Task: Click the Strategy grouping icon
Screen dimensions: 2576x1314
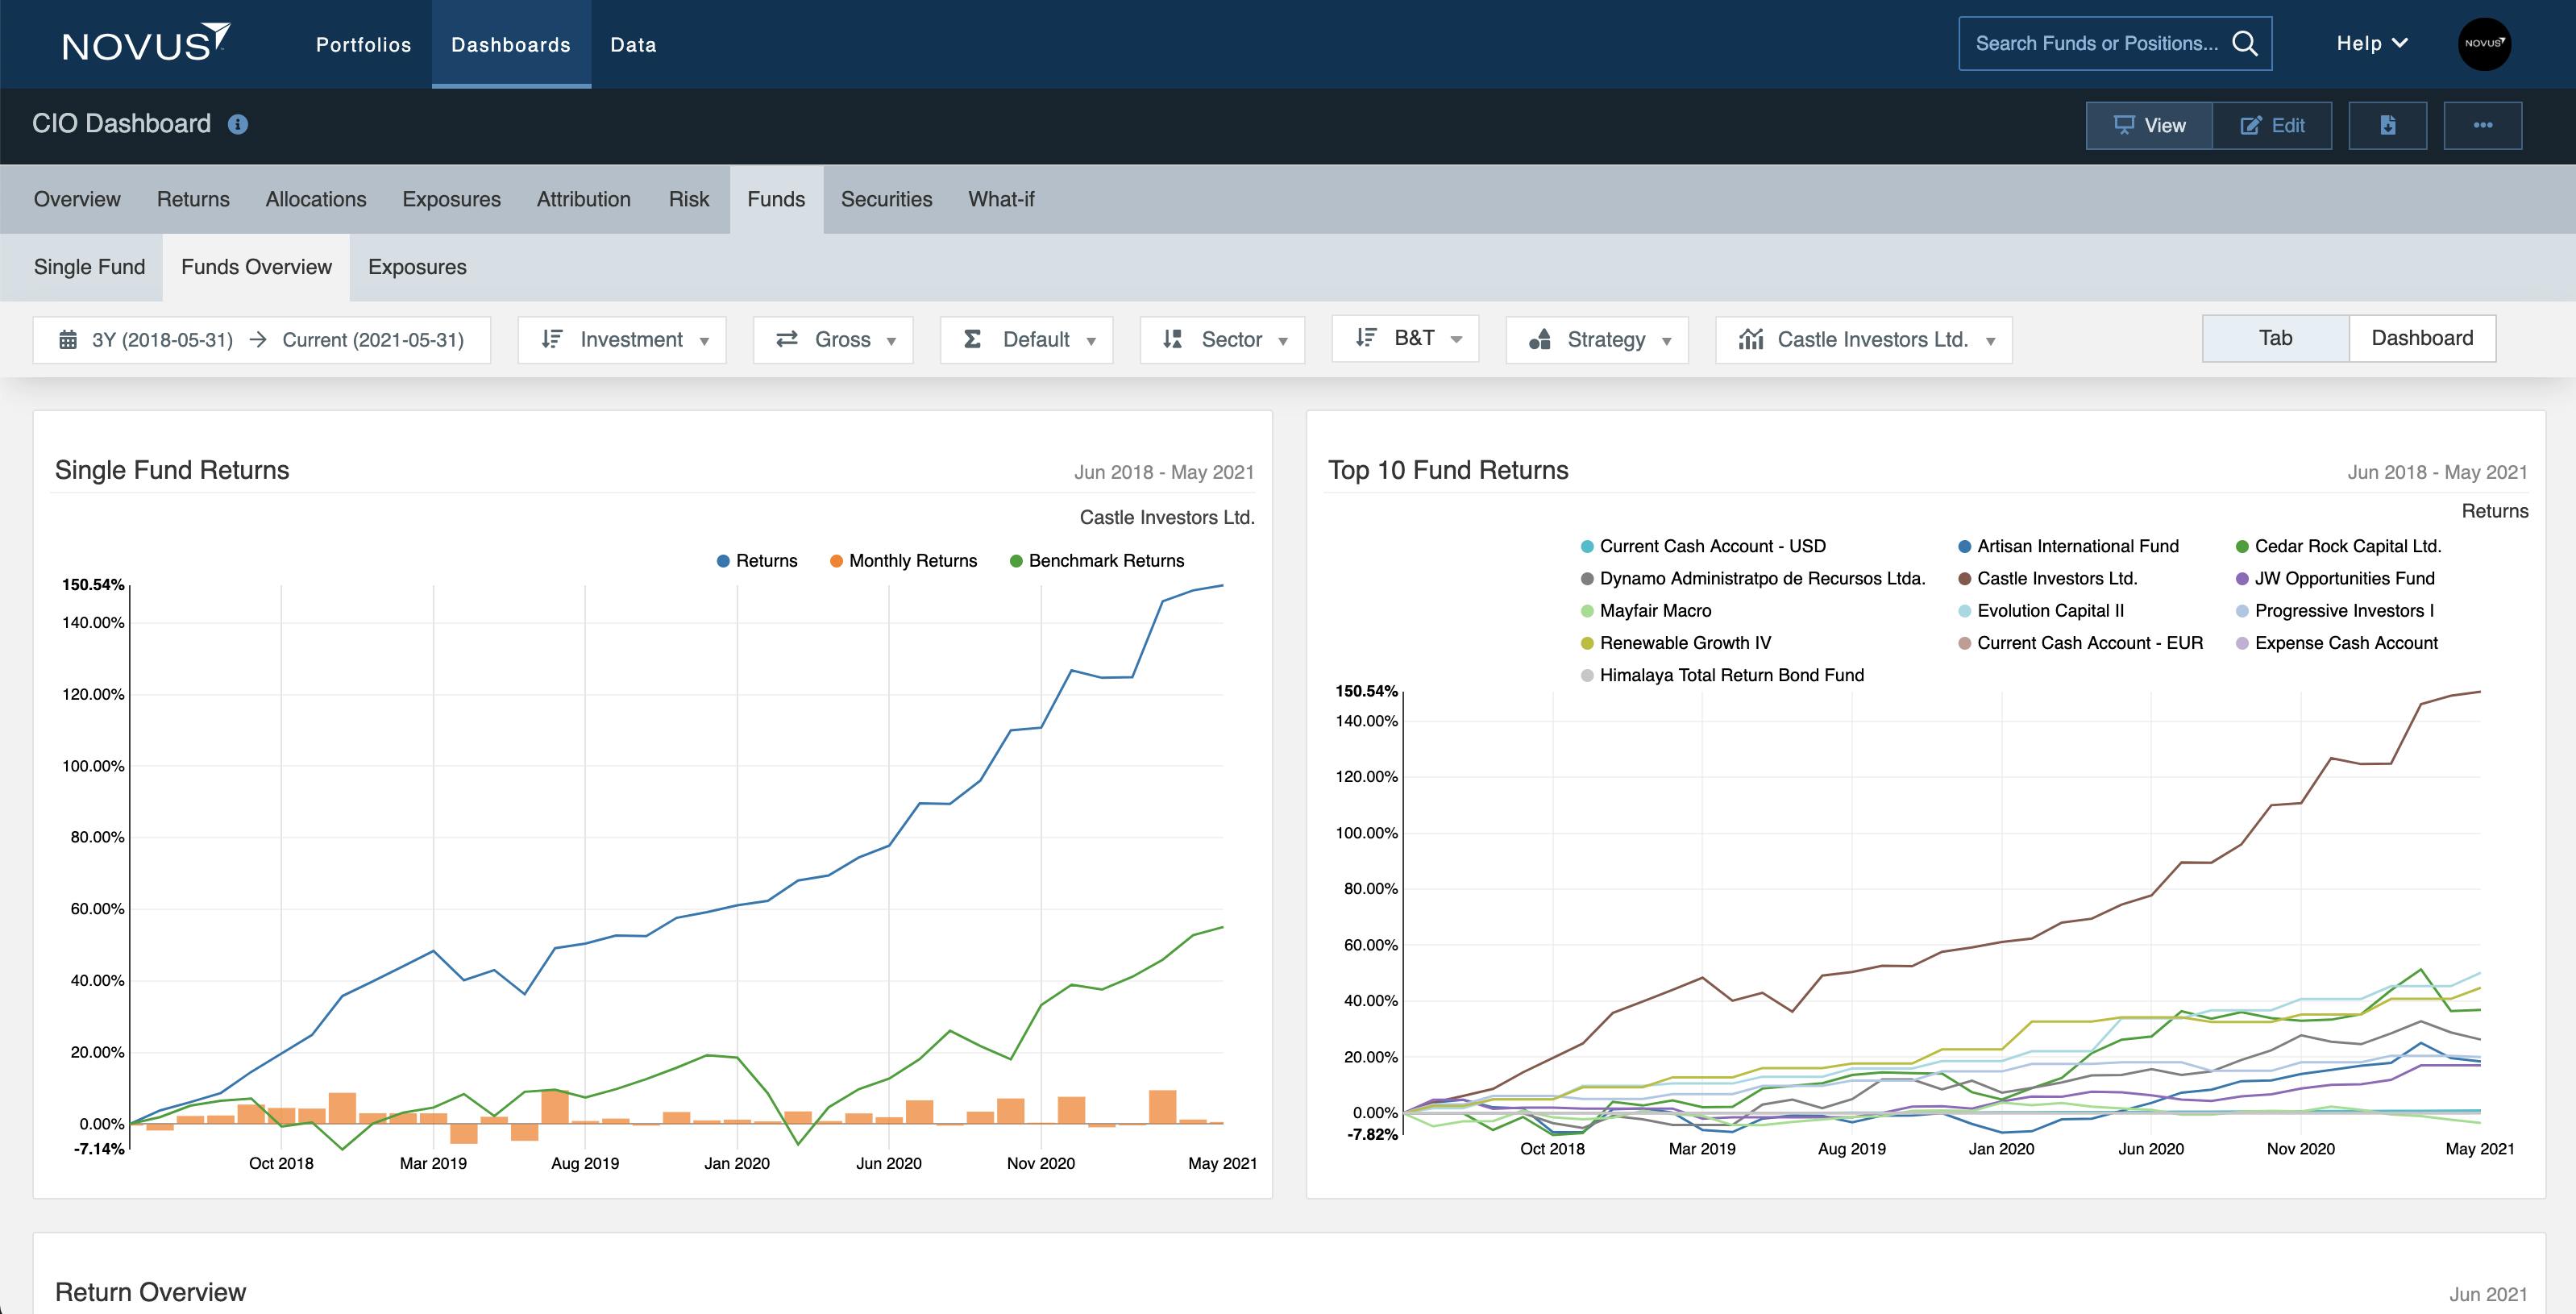Action: [x=1540, y=339]
